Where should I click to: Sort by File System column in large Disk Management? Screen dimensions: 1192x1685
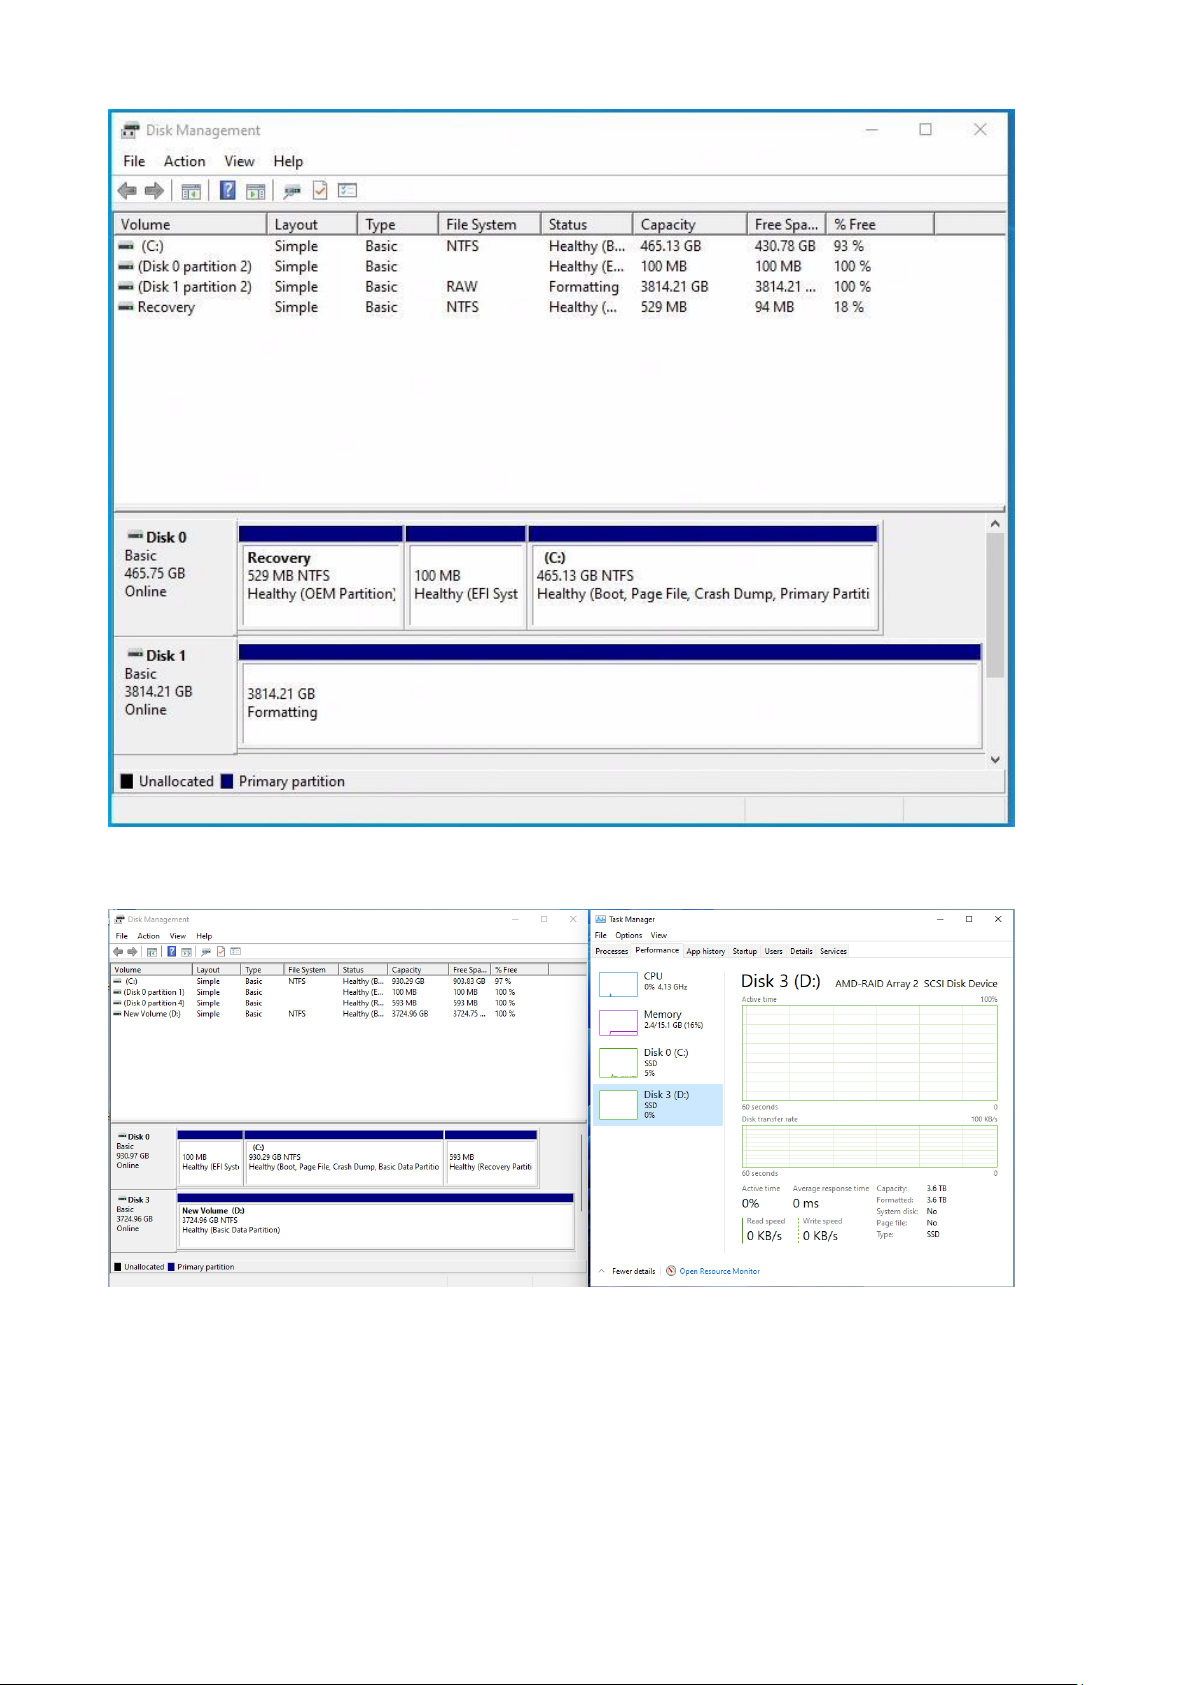pyautogui.click(x=489, y=224)
